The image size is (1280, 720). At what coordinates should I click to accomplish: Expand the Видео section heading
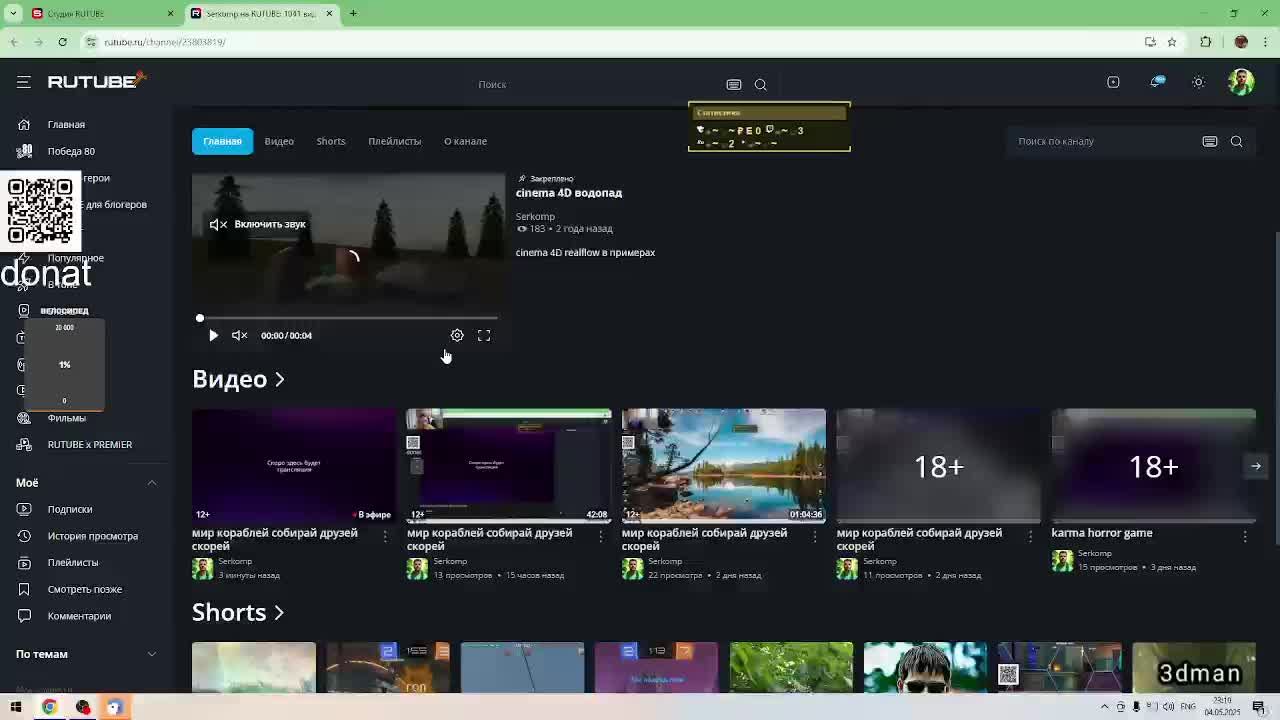pyautogui.click(x=238, y=379)
